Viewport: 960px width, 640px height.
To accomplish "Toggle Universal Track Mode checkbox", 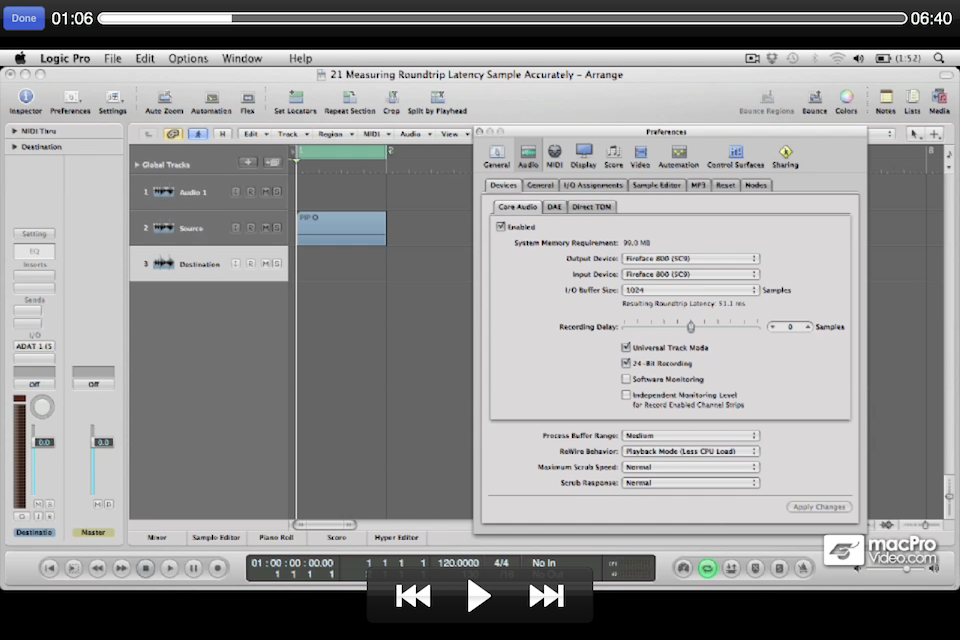I will (626, 347).
